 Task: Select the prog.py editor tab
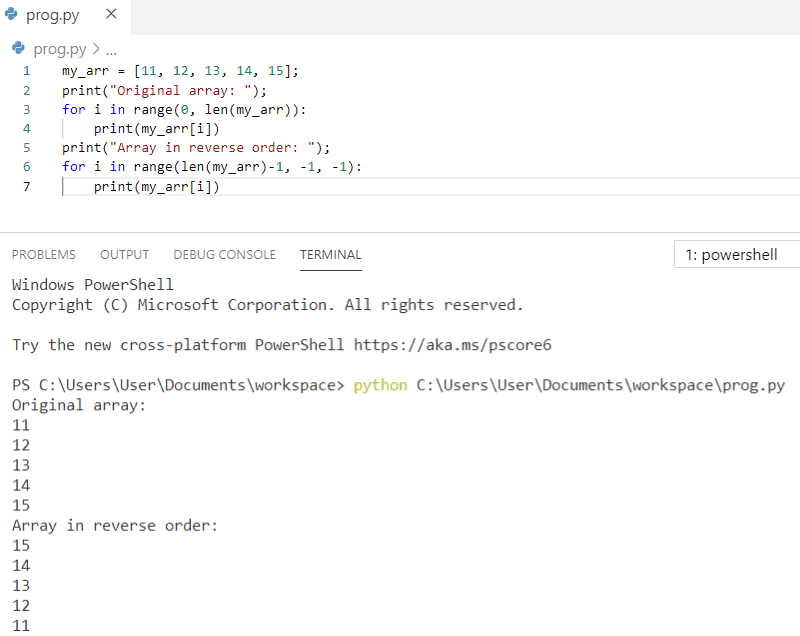65,17
